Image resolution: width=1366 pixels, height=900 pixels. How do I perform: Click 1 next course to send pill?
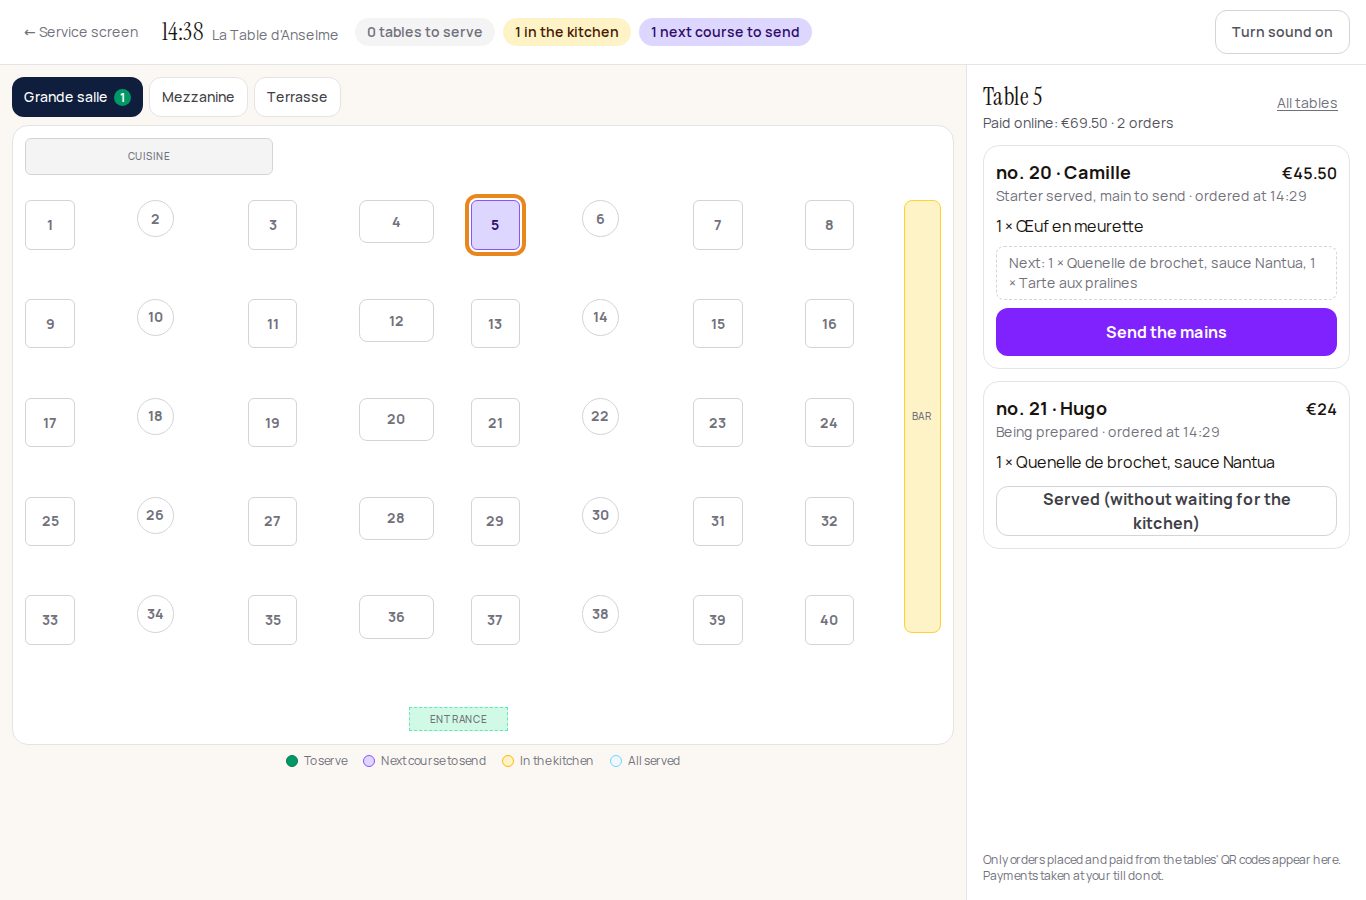(x=725, y=32)
